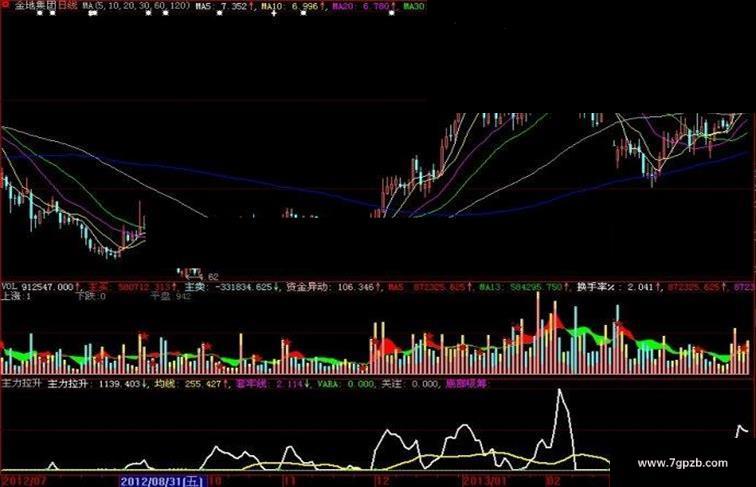The height and width of the screenshot is (487, 756).
Task: Click the 上涨:1 count label
Action: pos(16,296)
